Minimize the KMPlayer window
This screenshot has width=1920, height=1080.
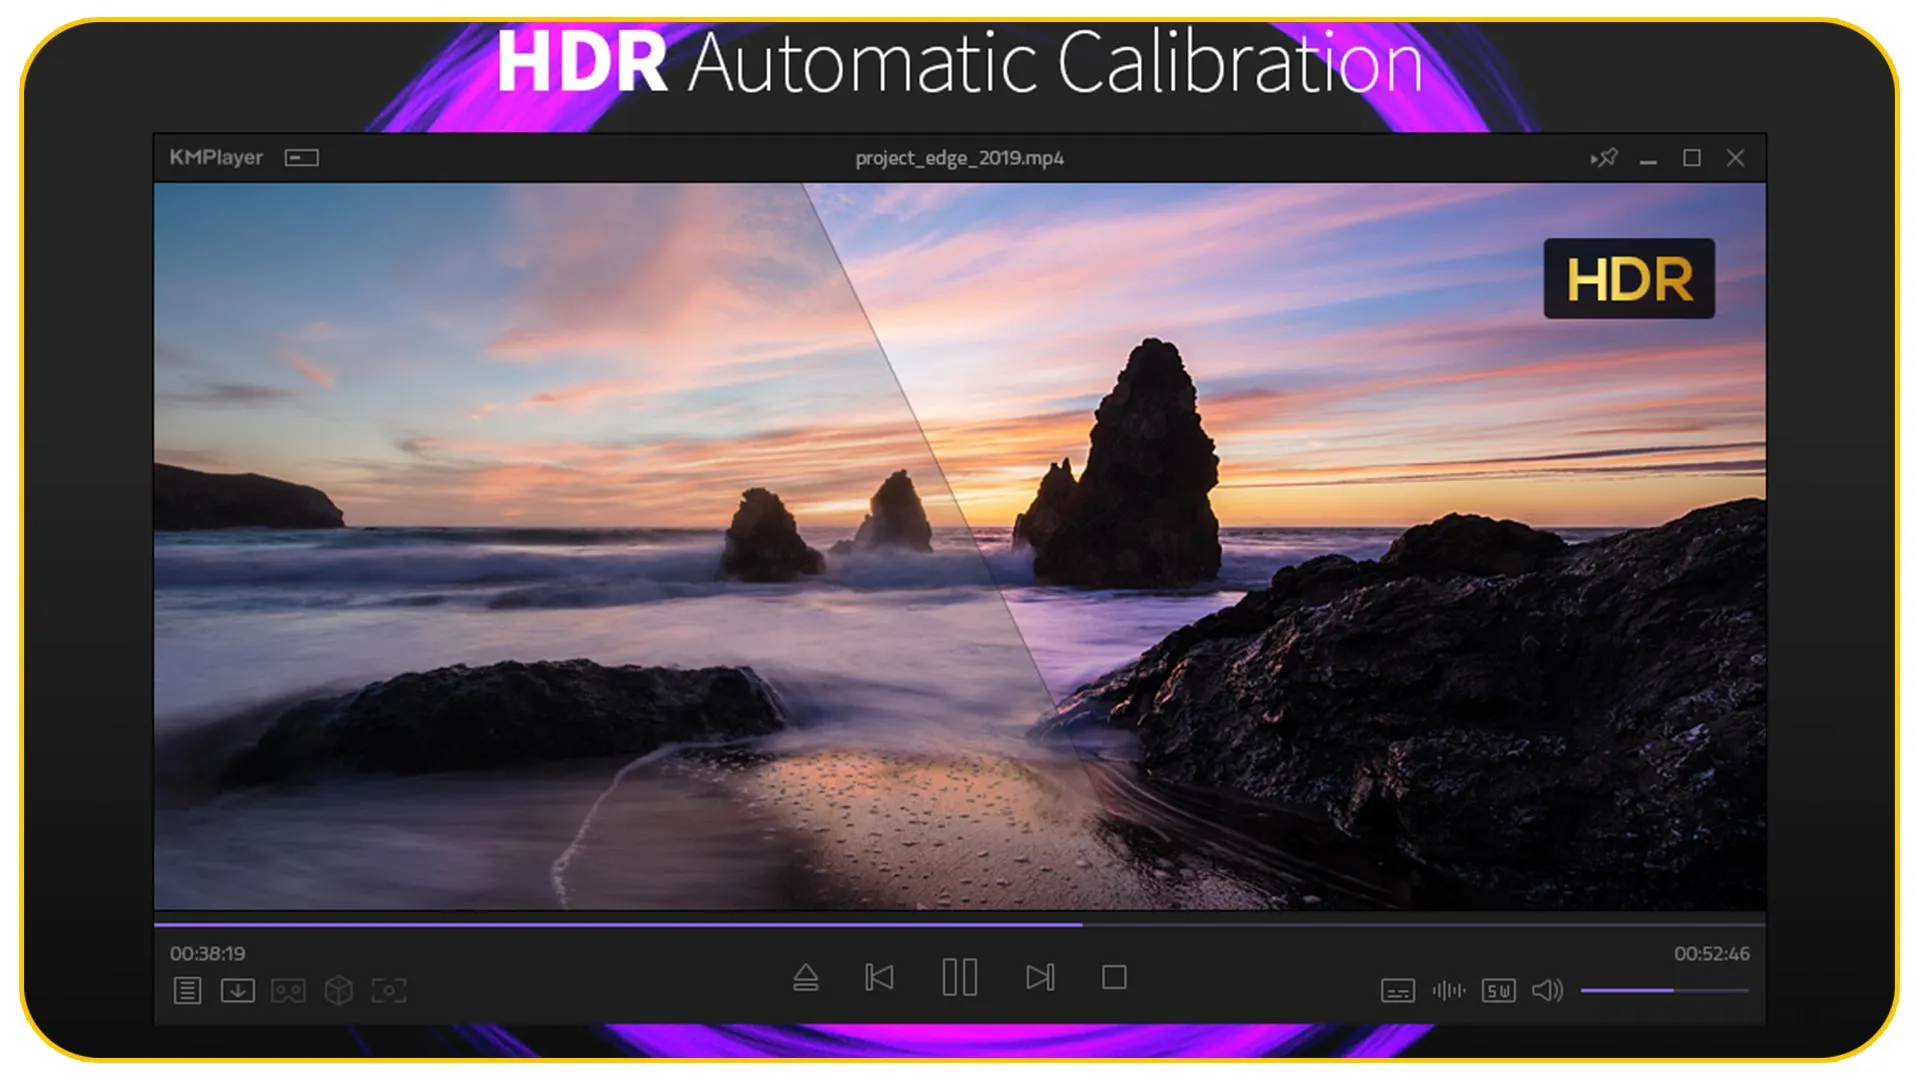tap(1648, 160)
